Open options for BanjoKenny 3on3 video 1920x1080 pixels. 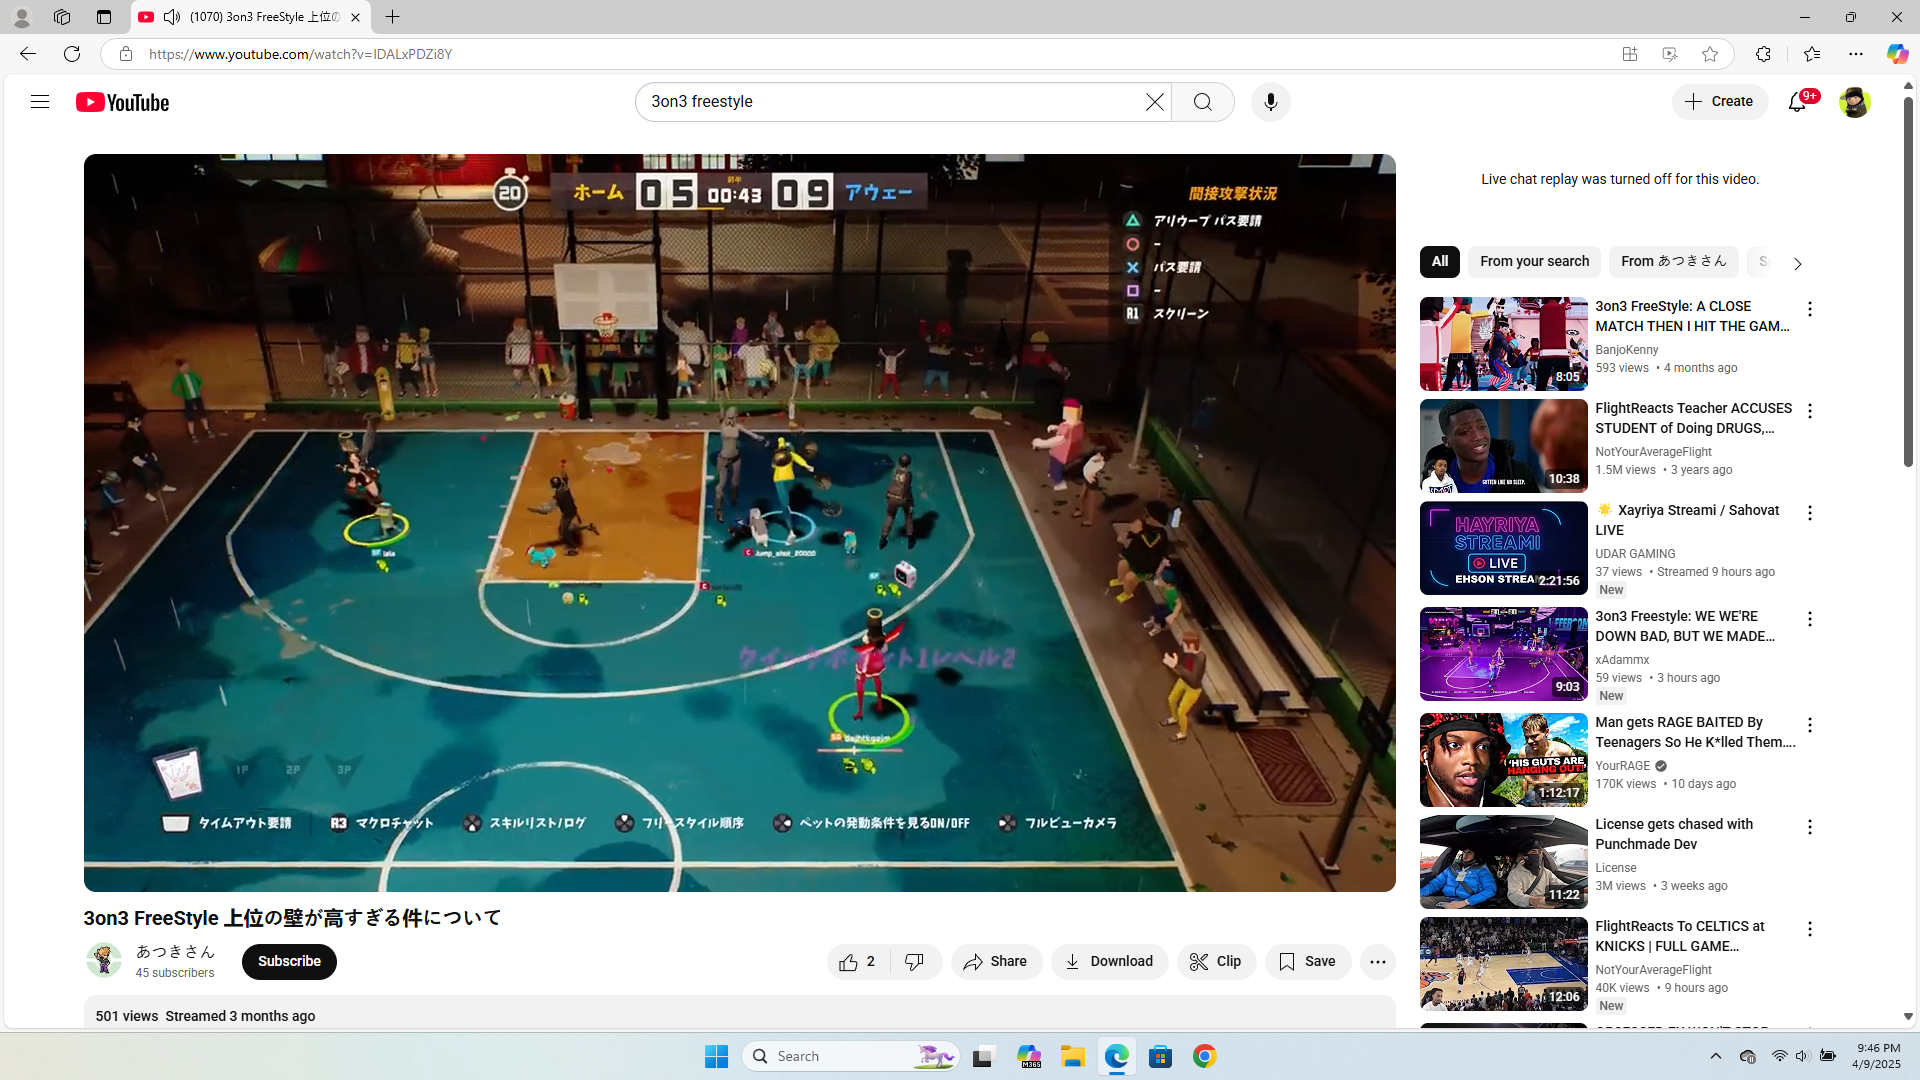1810,310
